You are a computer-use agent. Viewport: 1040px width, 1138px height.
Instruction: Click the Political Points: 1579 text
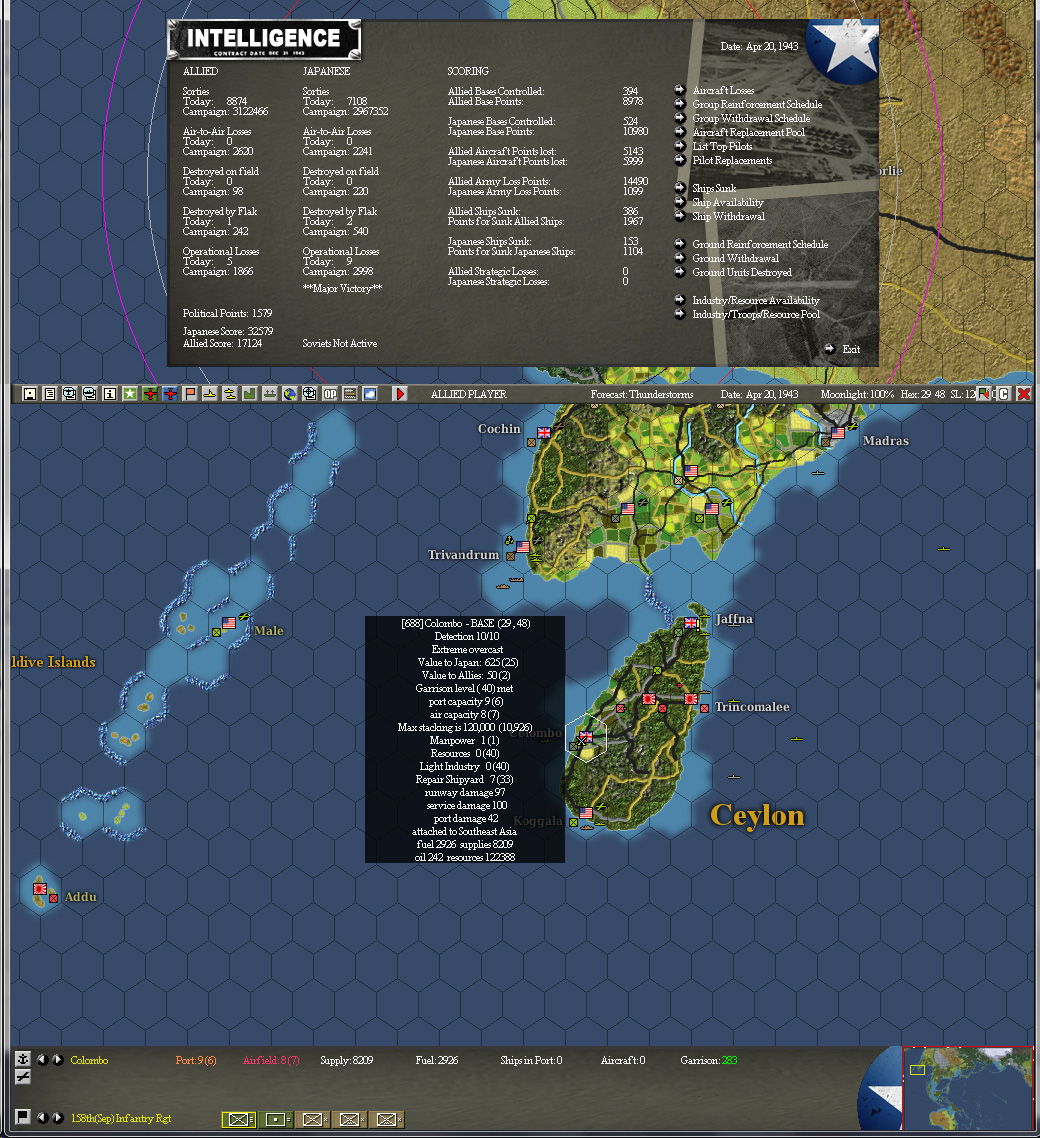227,313
